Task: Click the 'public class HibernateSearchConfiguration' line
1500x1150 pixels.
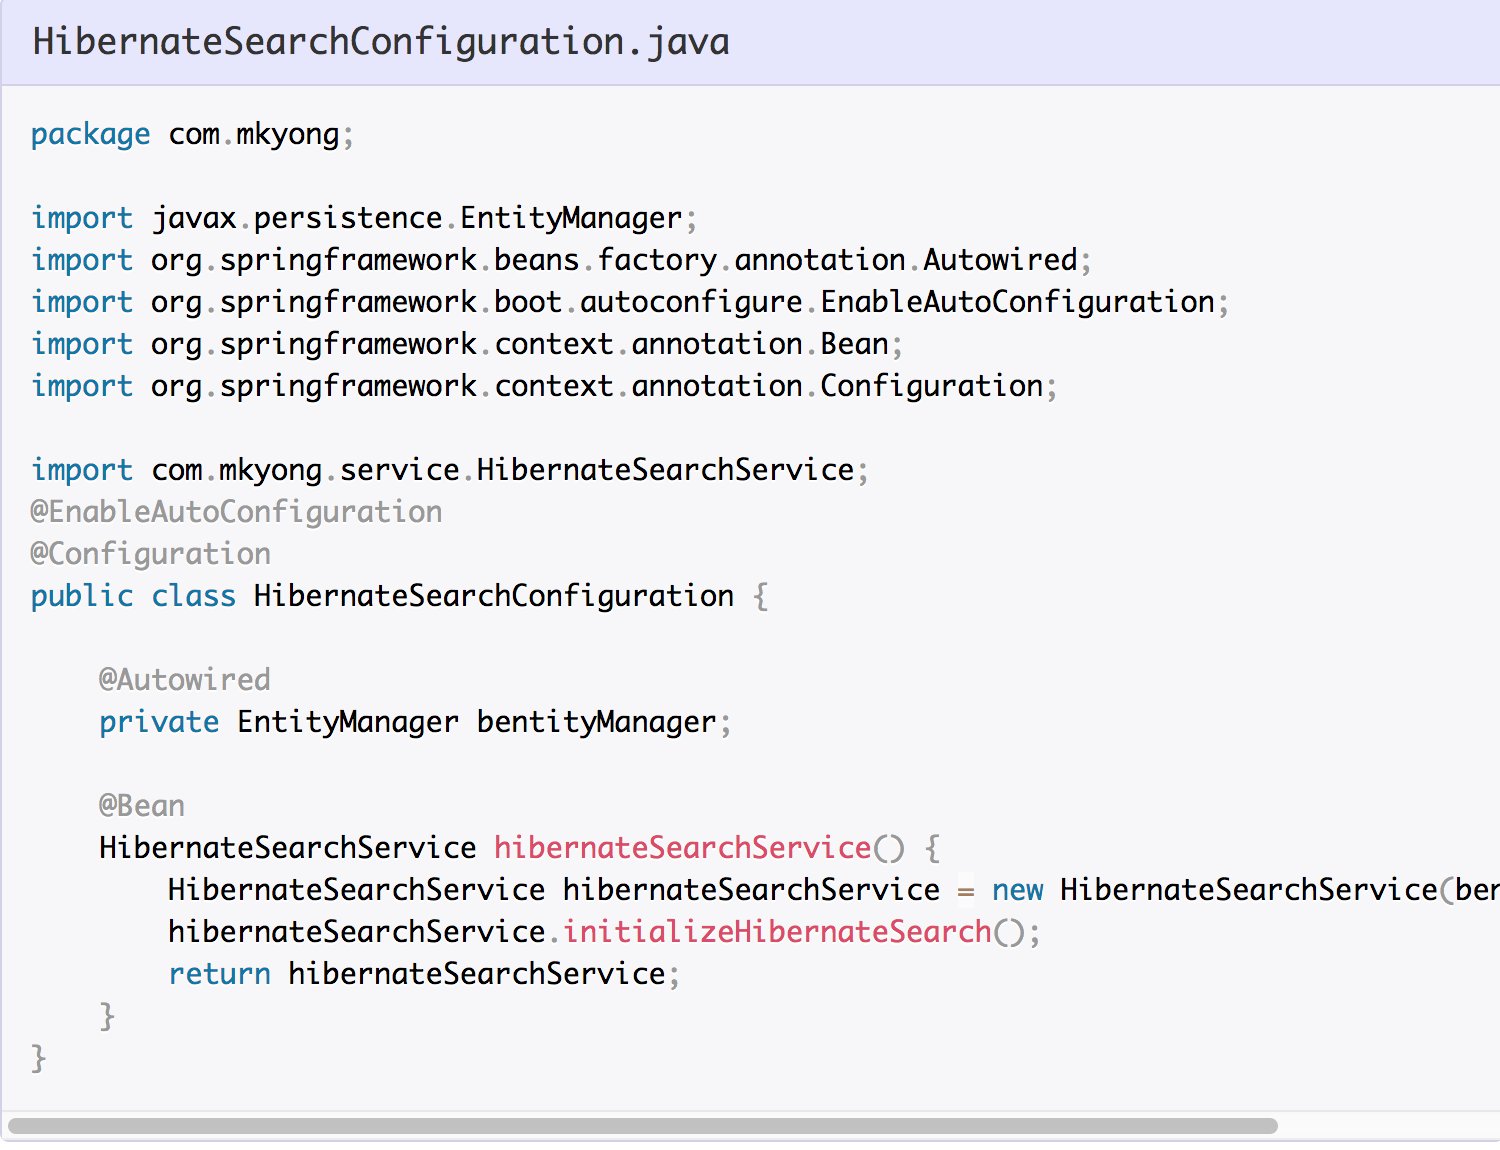Action: click(x=400, y=596)
